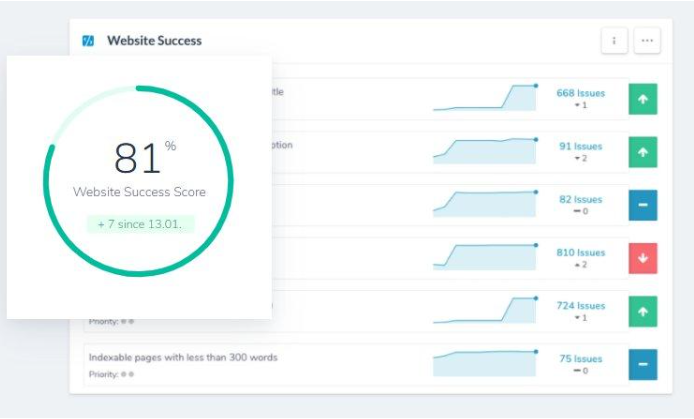
Task: Click the trend chart in 810 Issues row
Action: click(486, 257)
